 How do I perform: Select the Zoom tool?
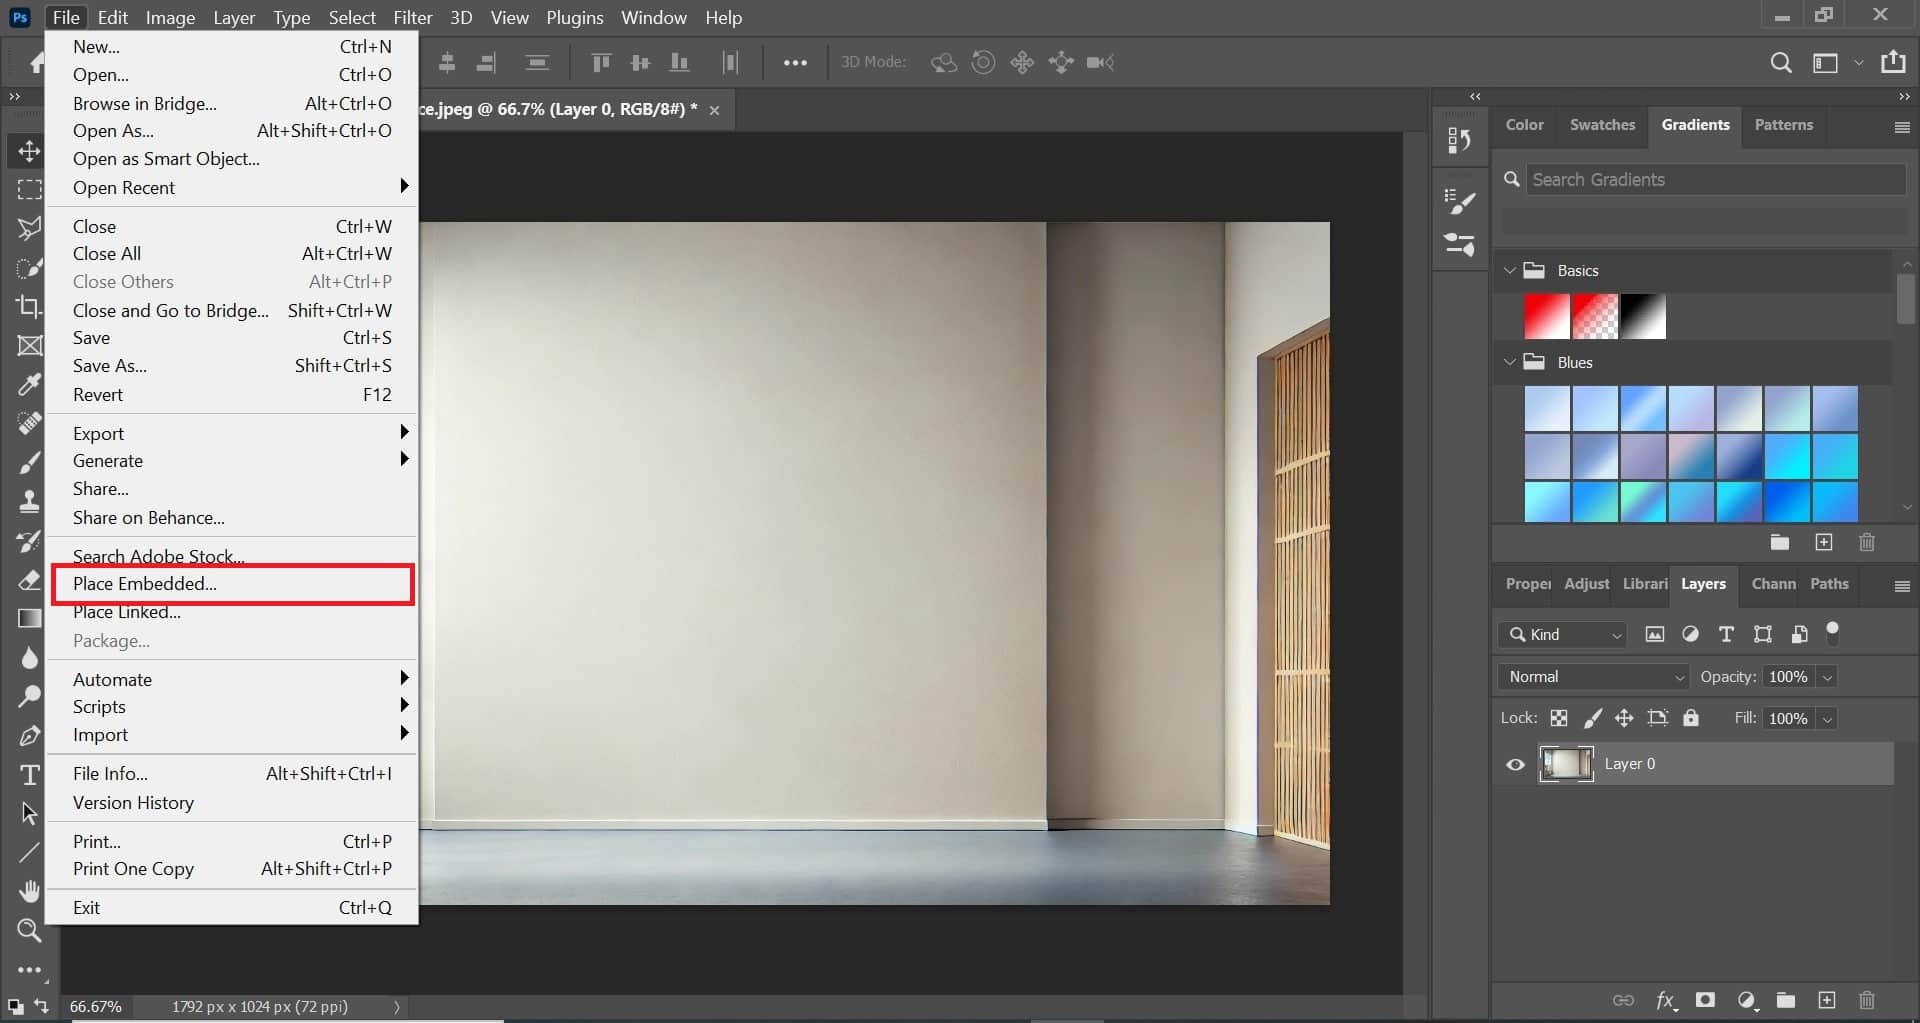click(29, 931)
